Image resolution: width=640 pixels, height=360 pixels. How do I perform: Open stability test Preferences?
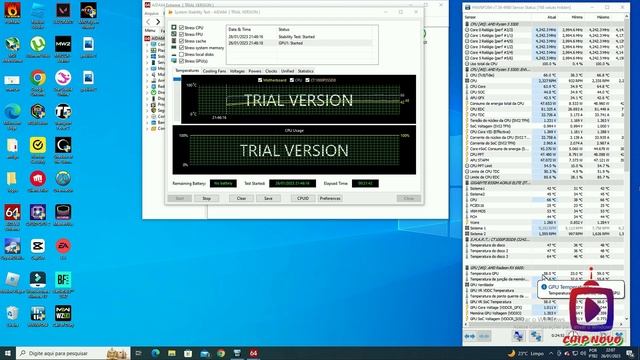(330, 198)
